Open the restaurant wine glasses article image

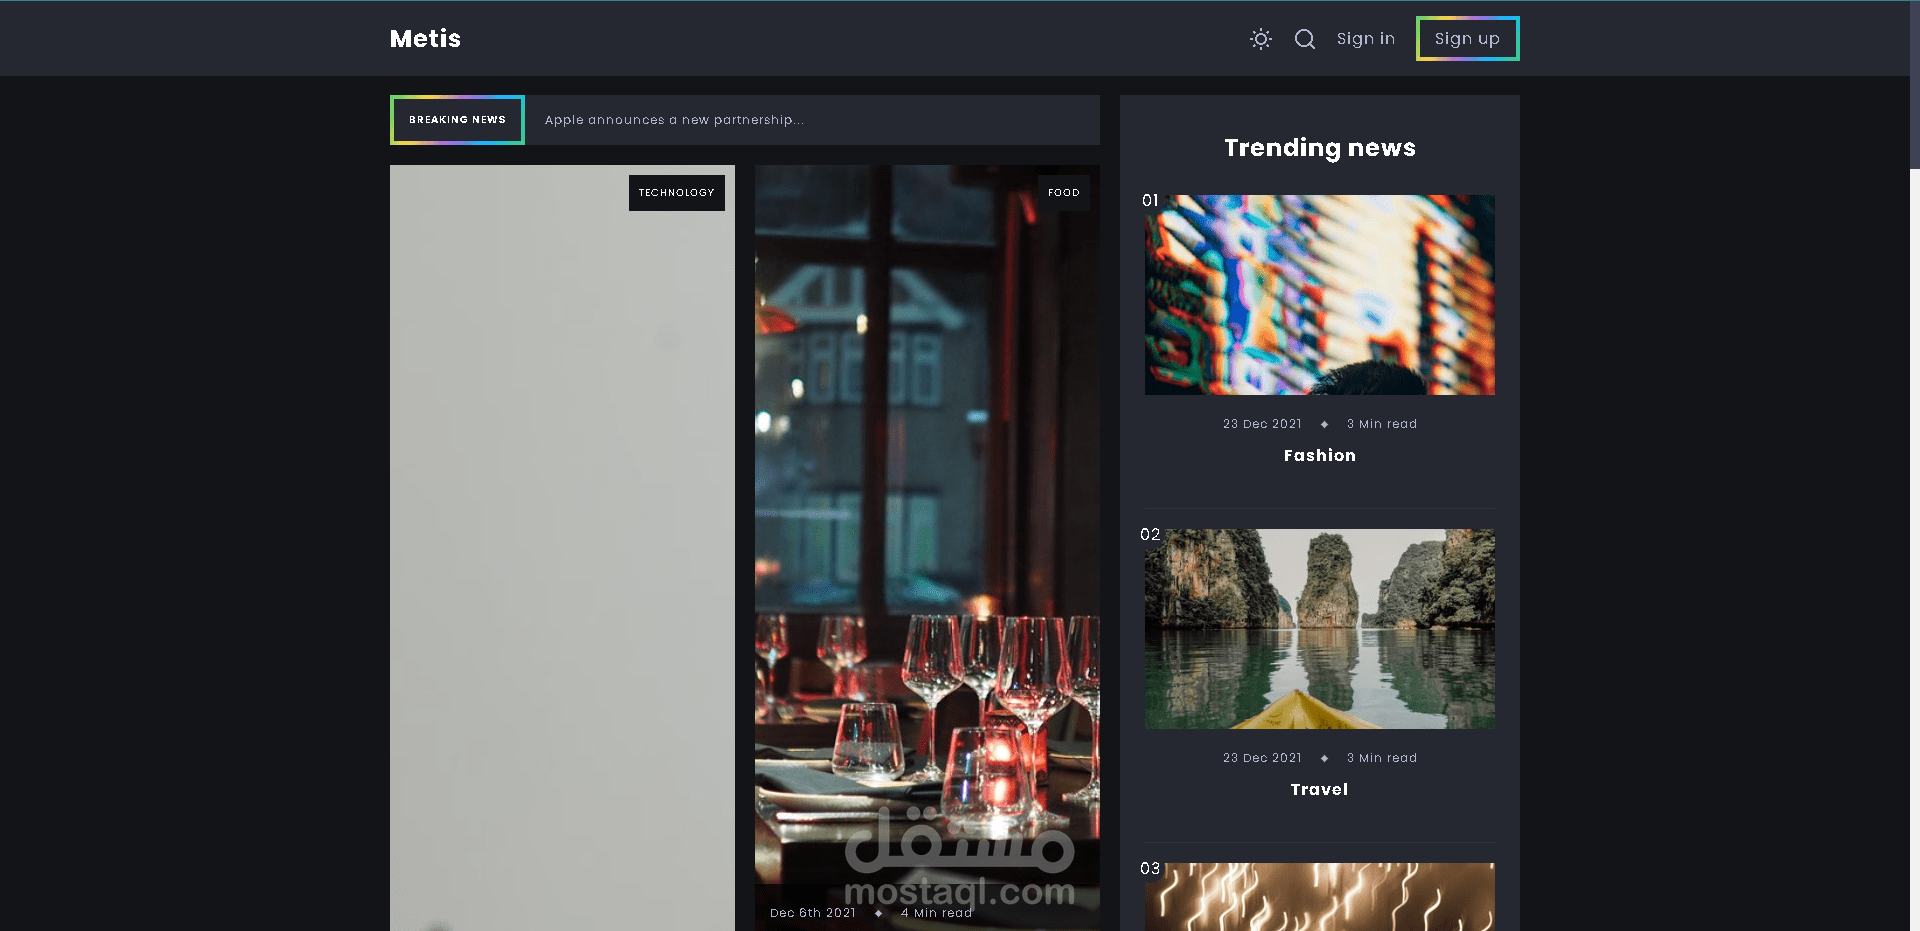(x=927, y=548)
